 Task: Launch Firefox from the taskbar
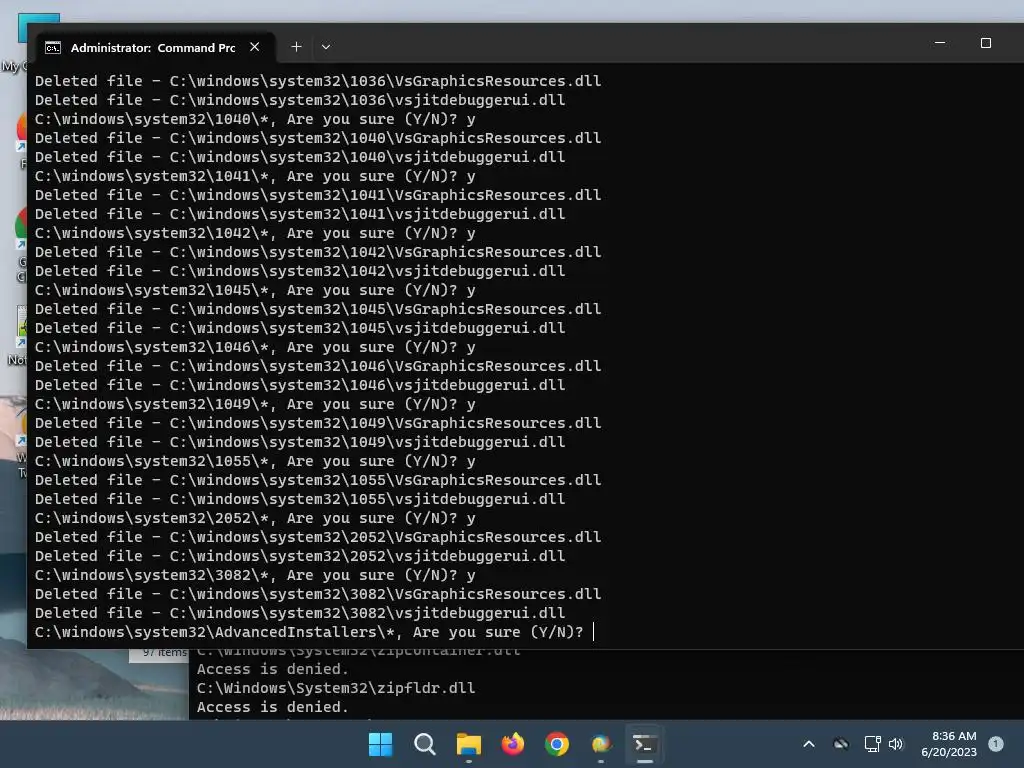[x=513, y=744]
